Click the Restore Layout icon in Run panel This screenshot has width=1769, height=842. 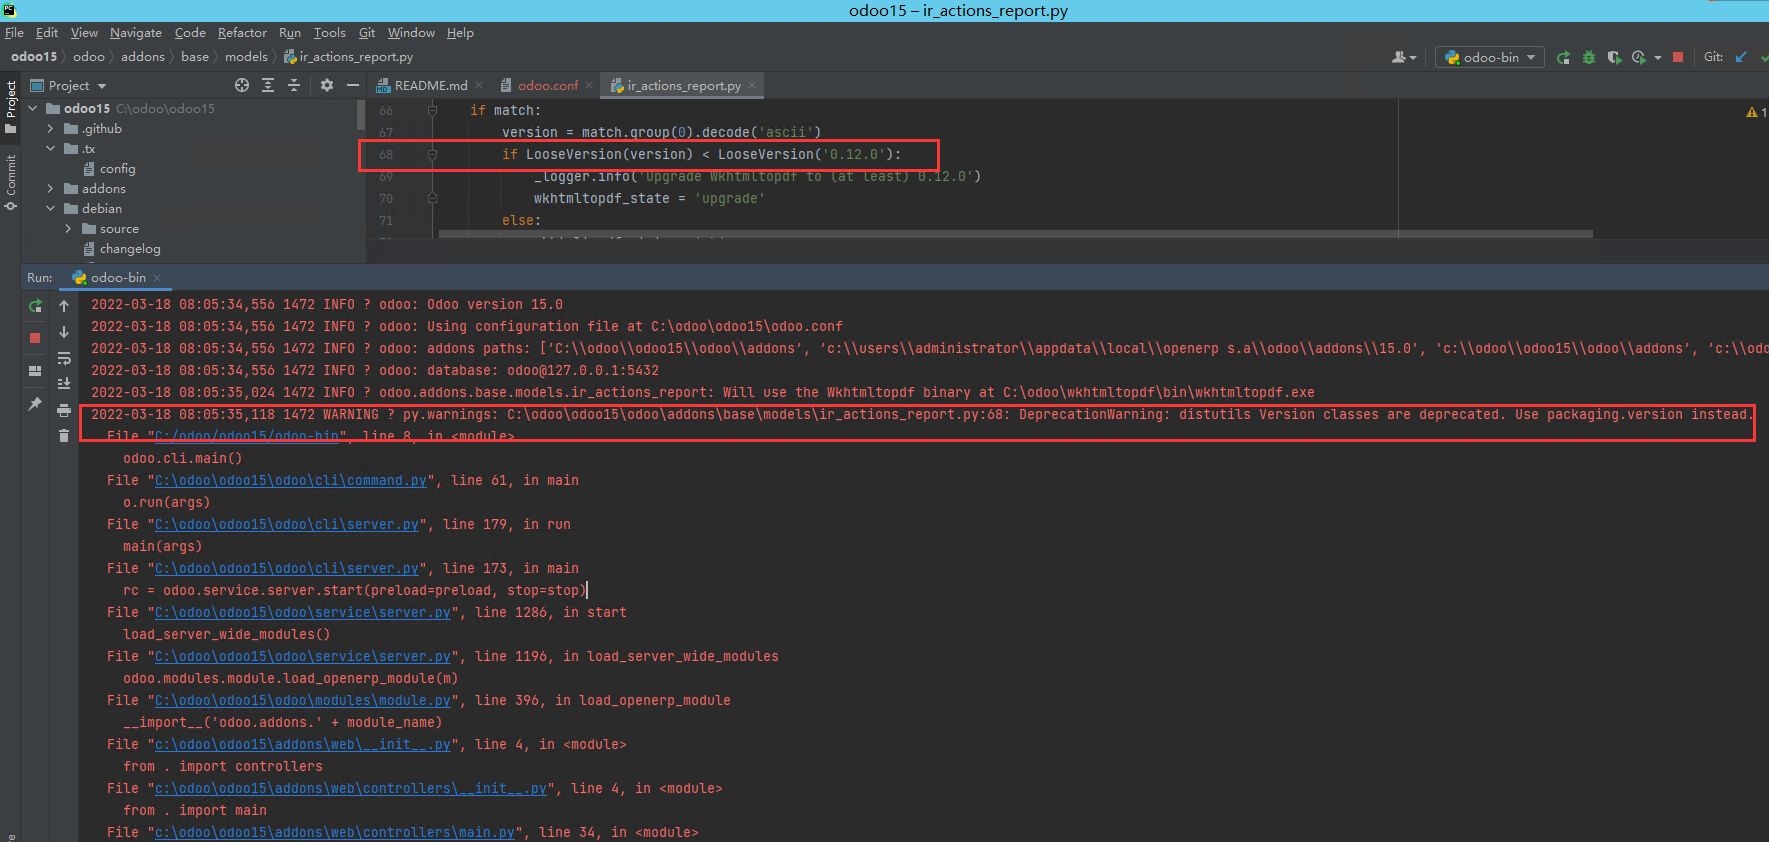(x=35, y=371)
